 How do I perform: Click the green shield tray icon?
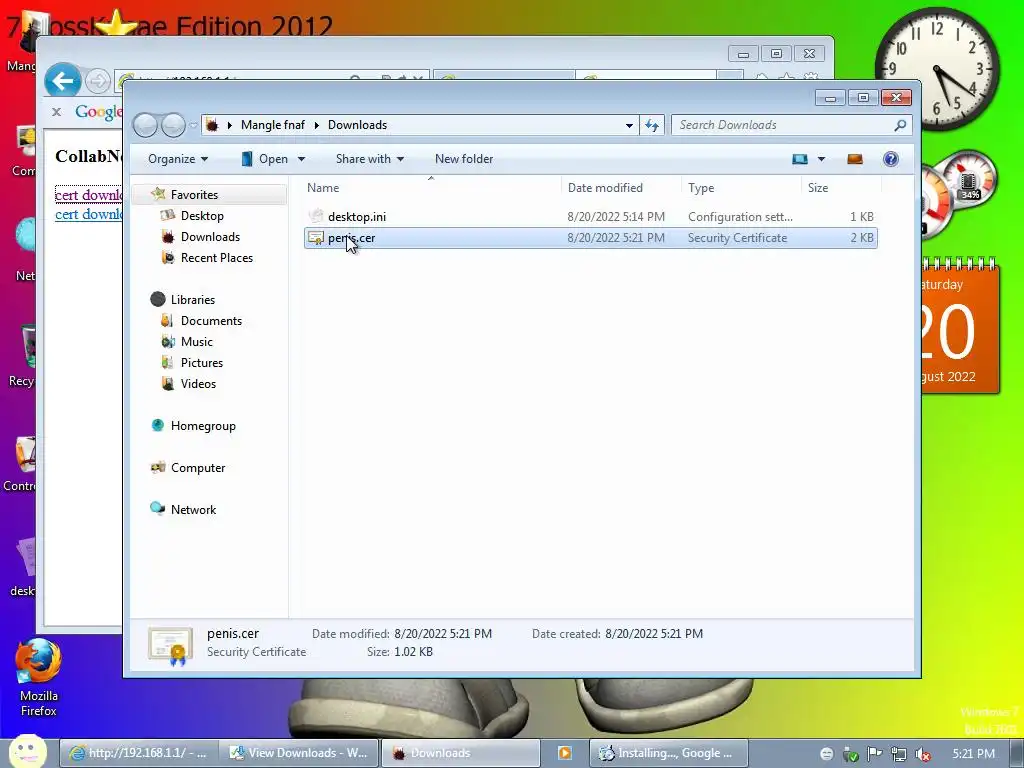pyautogui.click(x=850, y=754)
